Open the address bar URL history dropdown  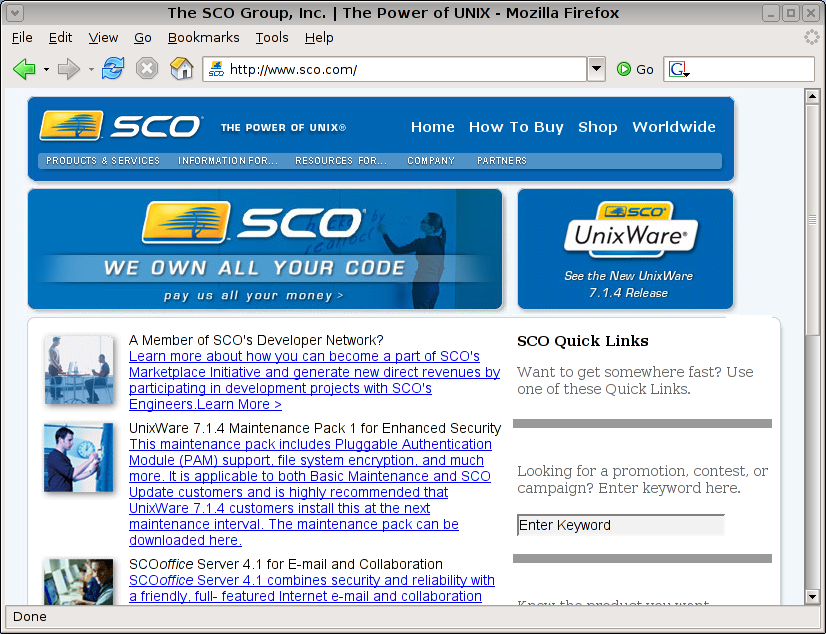click(x=596, y=69)
